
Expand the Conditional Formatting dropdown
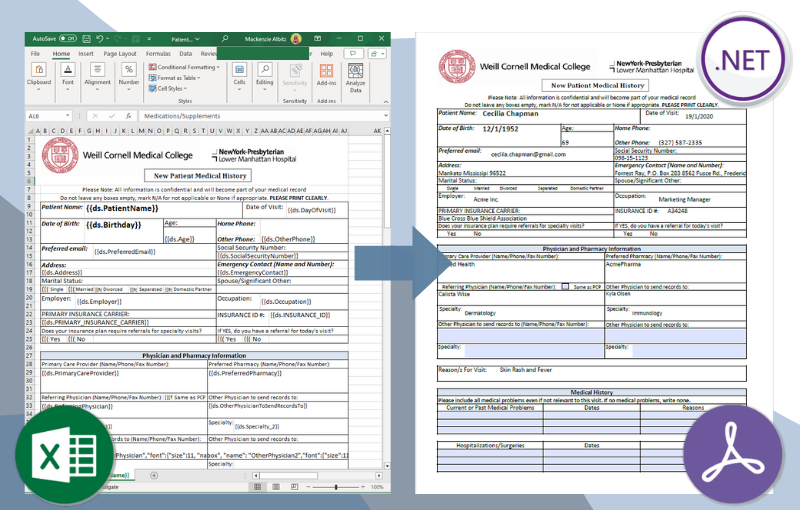click(218, 67)
